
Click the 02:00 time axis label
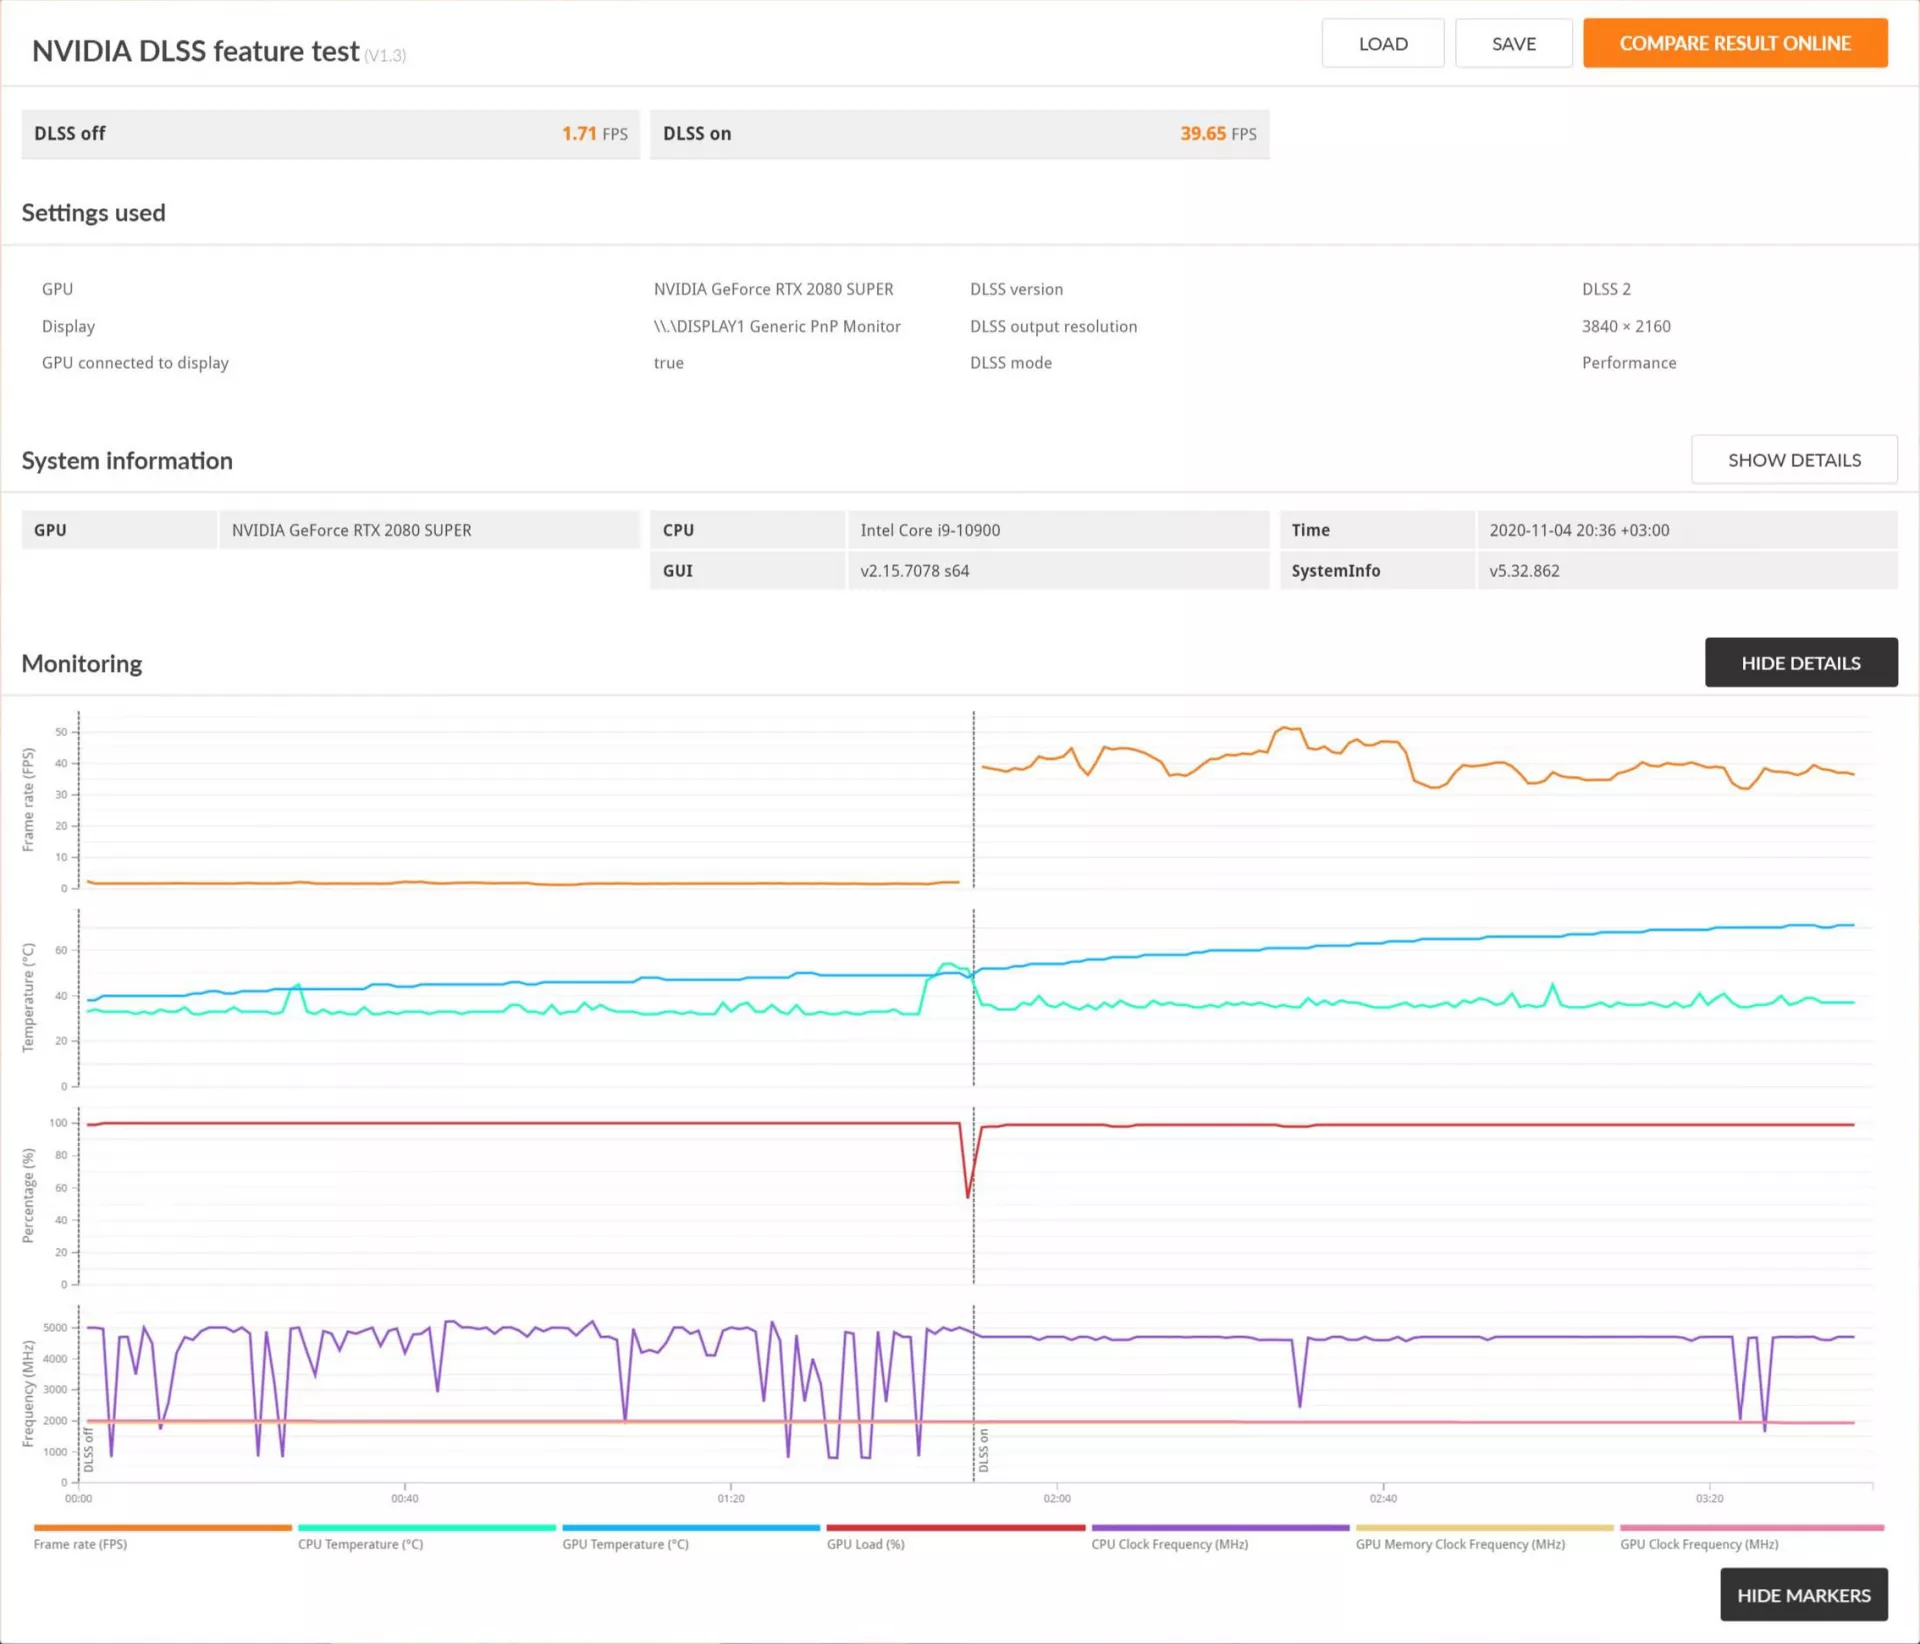pyautogui.click(x=1057, y=1498)
